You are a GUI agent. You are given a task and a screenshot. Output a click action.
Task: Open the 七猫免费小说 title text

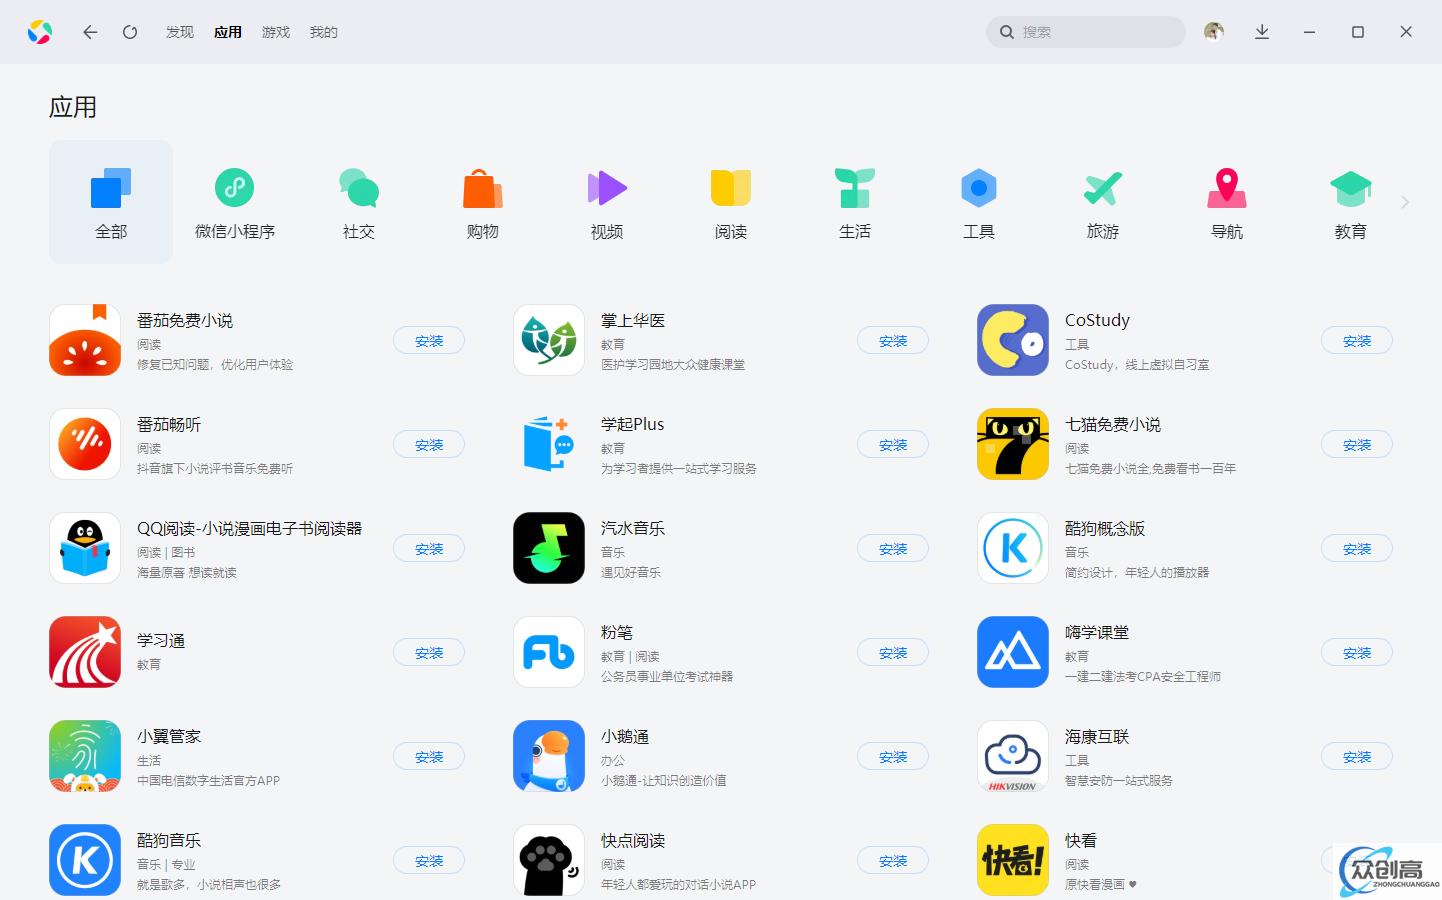[1113, 424]
